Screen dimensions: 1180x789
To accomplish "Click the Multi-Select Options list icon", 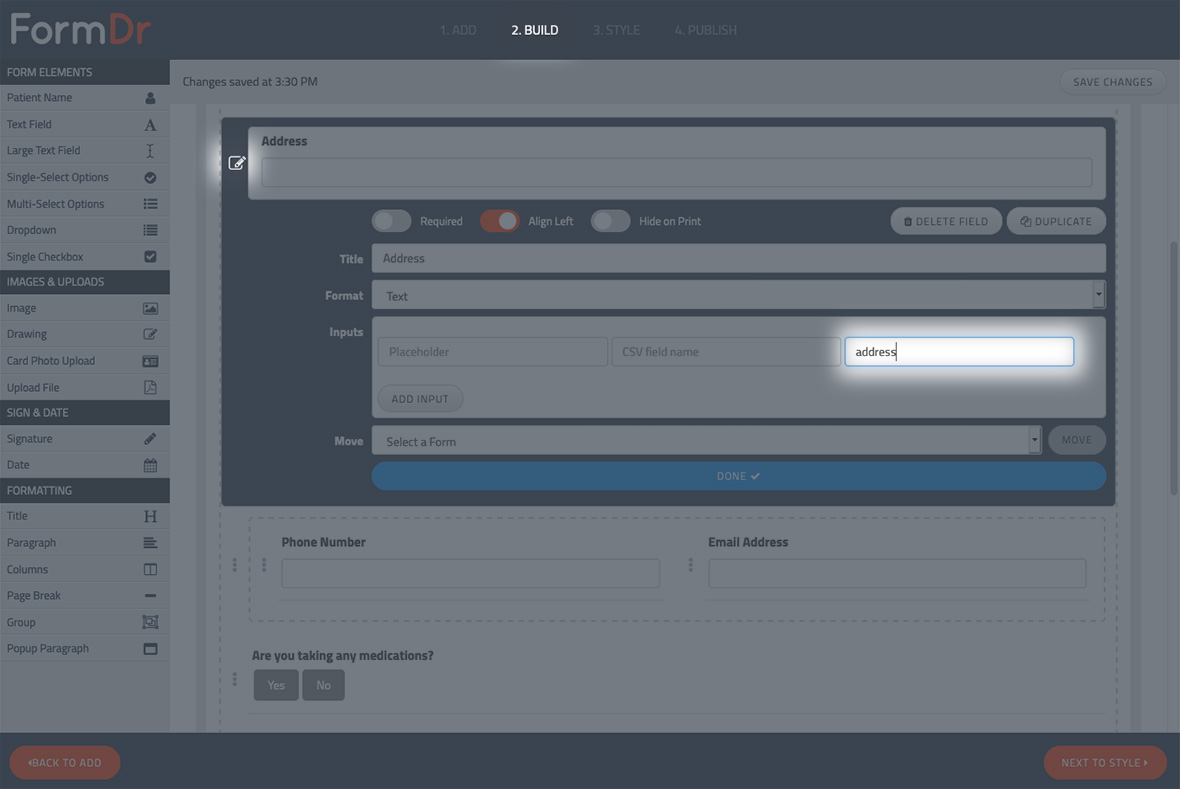I will click(x=151, y=204).
